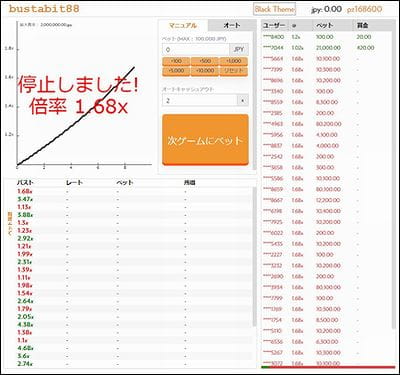Select the 2.31x history entry
The width and height of the screenshot is (400, 375).
click(25, 262)
